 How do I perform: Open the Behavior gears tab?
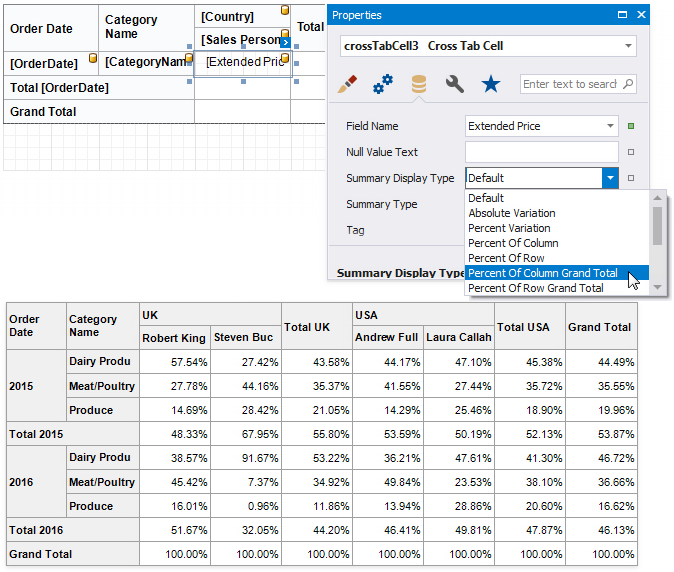[x=382, y=85]
